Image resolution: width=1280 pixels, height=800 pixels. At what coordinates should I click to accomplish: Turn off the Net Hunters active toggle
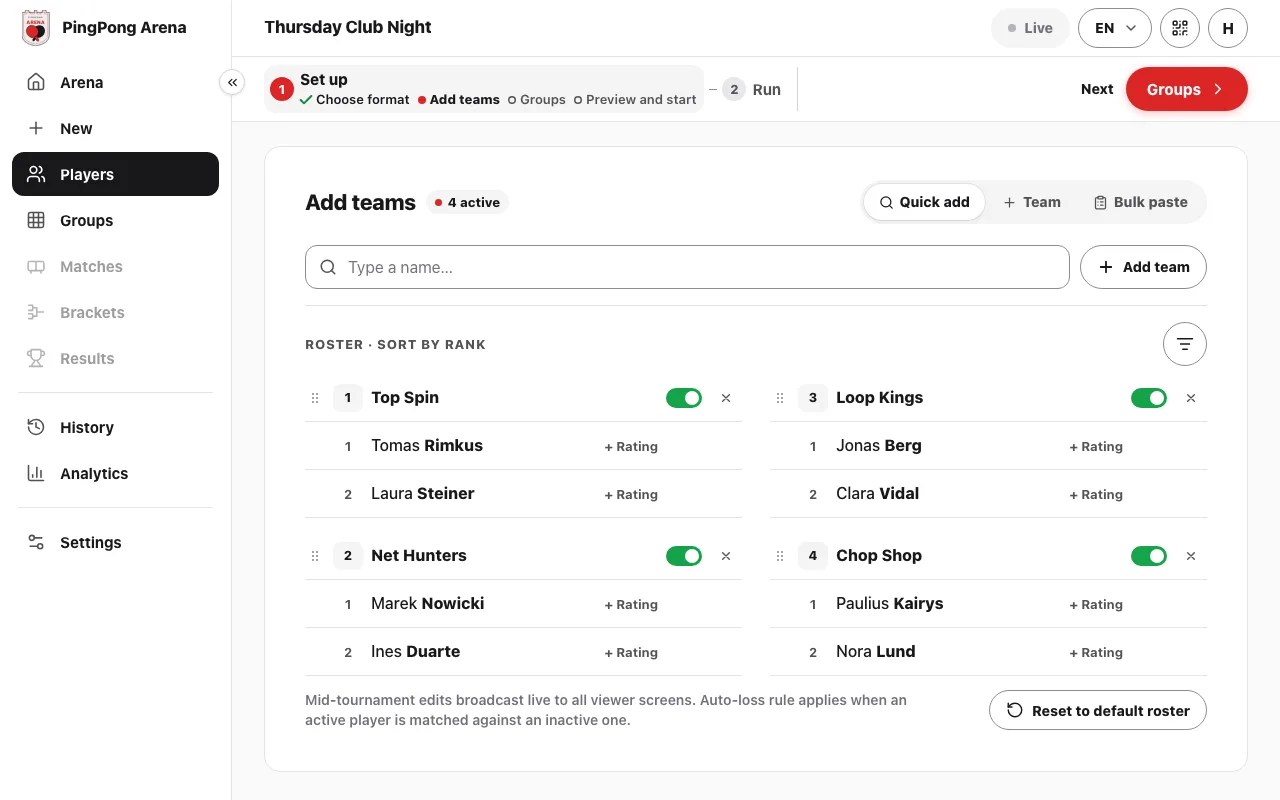[684, 556]
